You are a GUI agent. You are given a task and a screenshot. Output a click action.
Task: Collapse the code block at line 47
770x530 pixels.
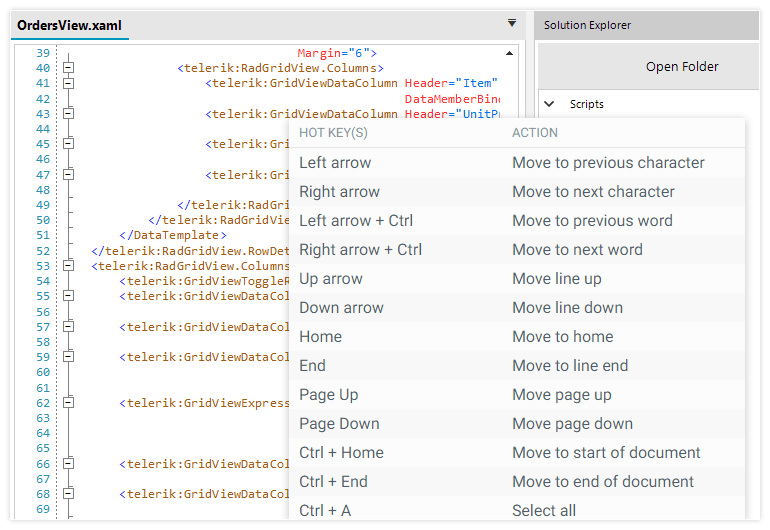[69, 175]
